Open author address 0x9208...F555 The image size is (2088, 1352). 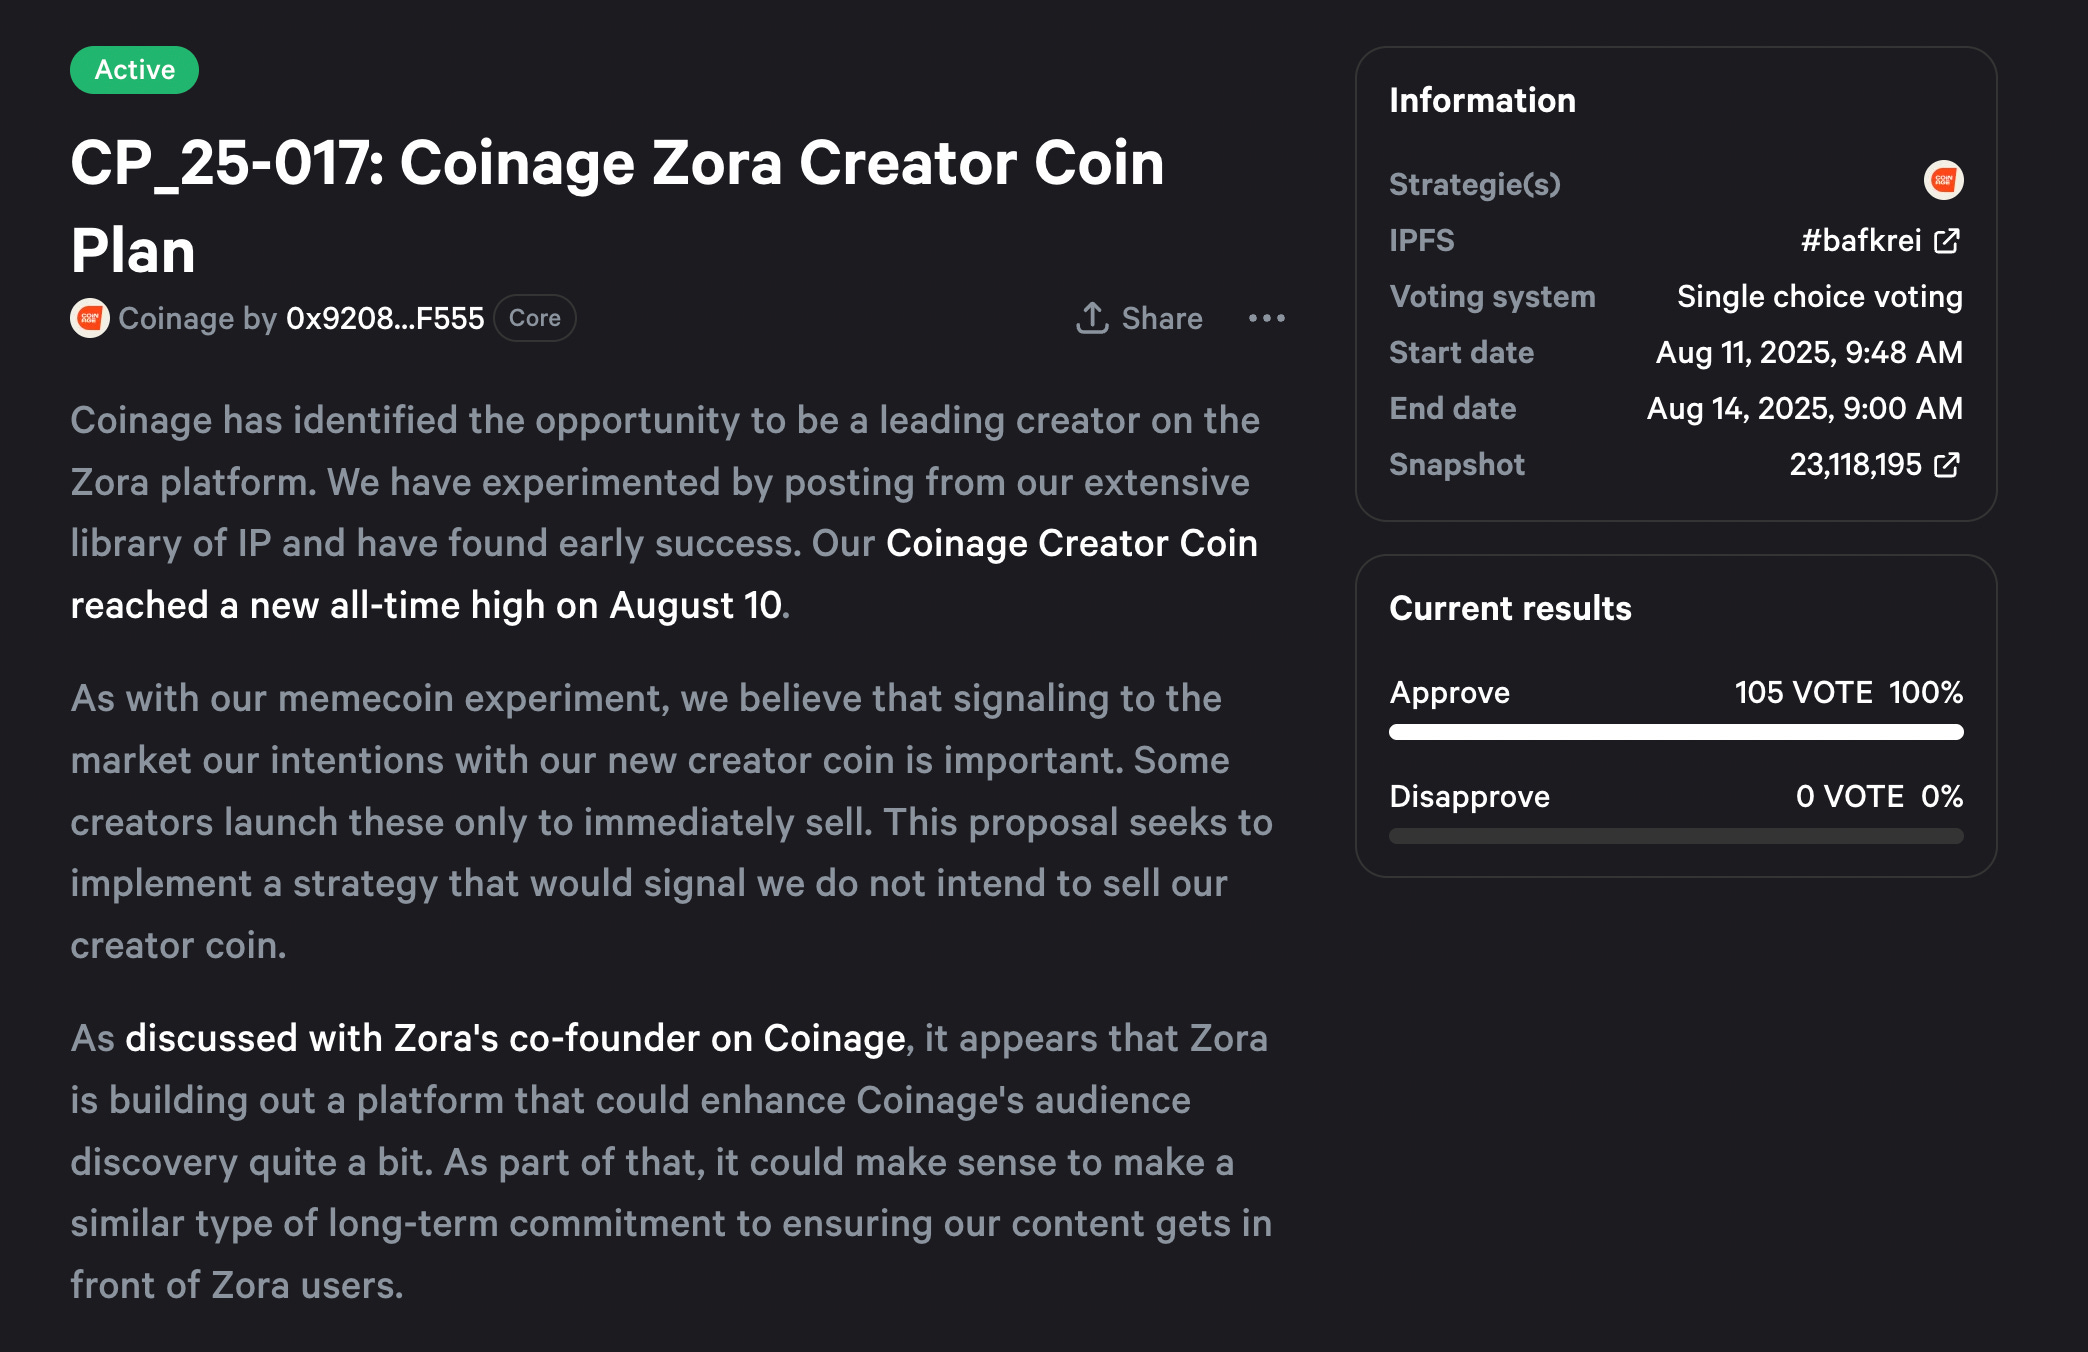385,318
